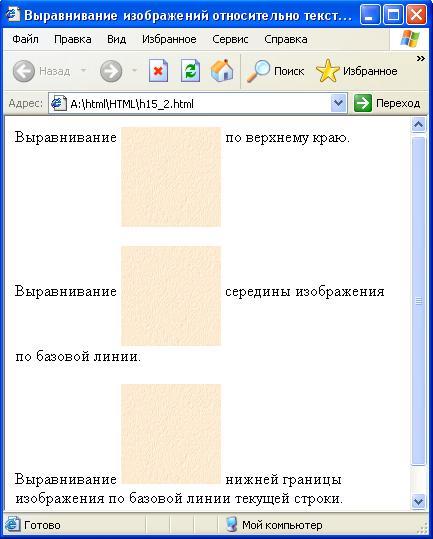Open Favorites star icon in toolbar

pyautogui.click(x=327, y=71)
